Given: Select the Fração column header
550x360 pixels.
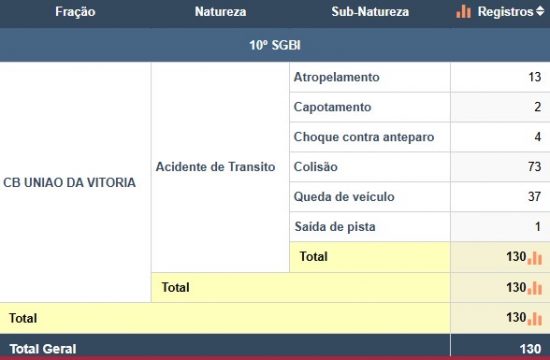Looking at the screenshot, I should (75, 12).
